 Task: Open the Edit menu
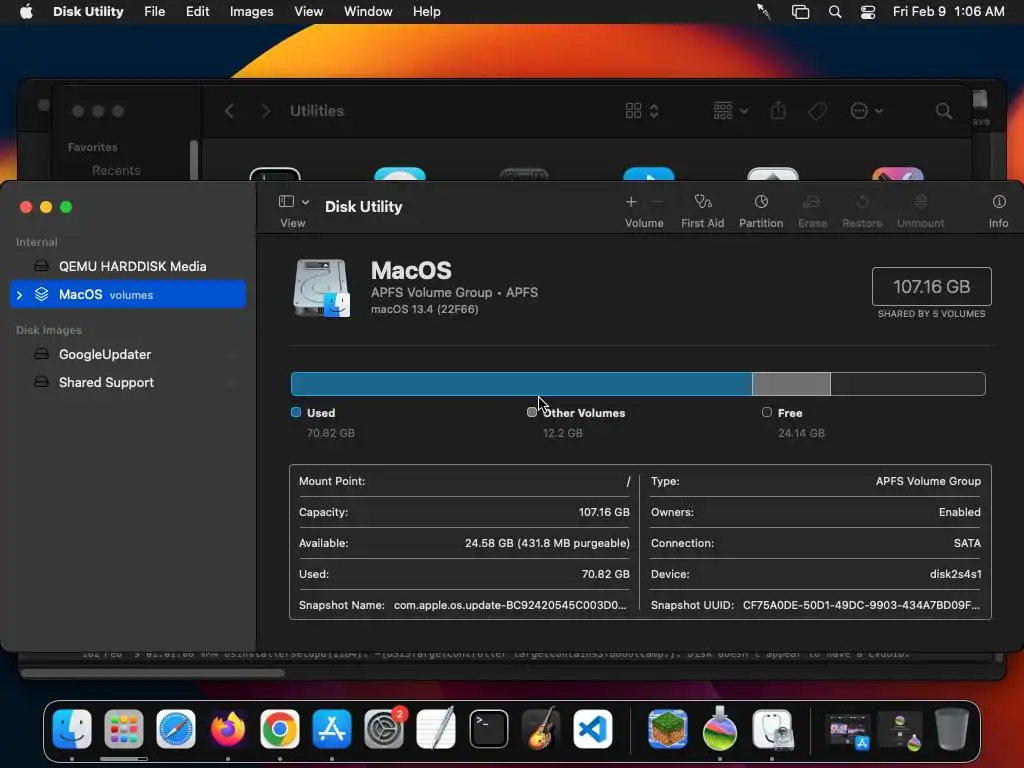pyautogui.click(x=197, y=12)
